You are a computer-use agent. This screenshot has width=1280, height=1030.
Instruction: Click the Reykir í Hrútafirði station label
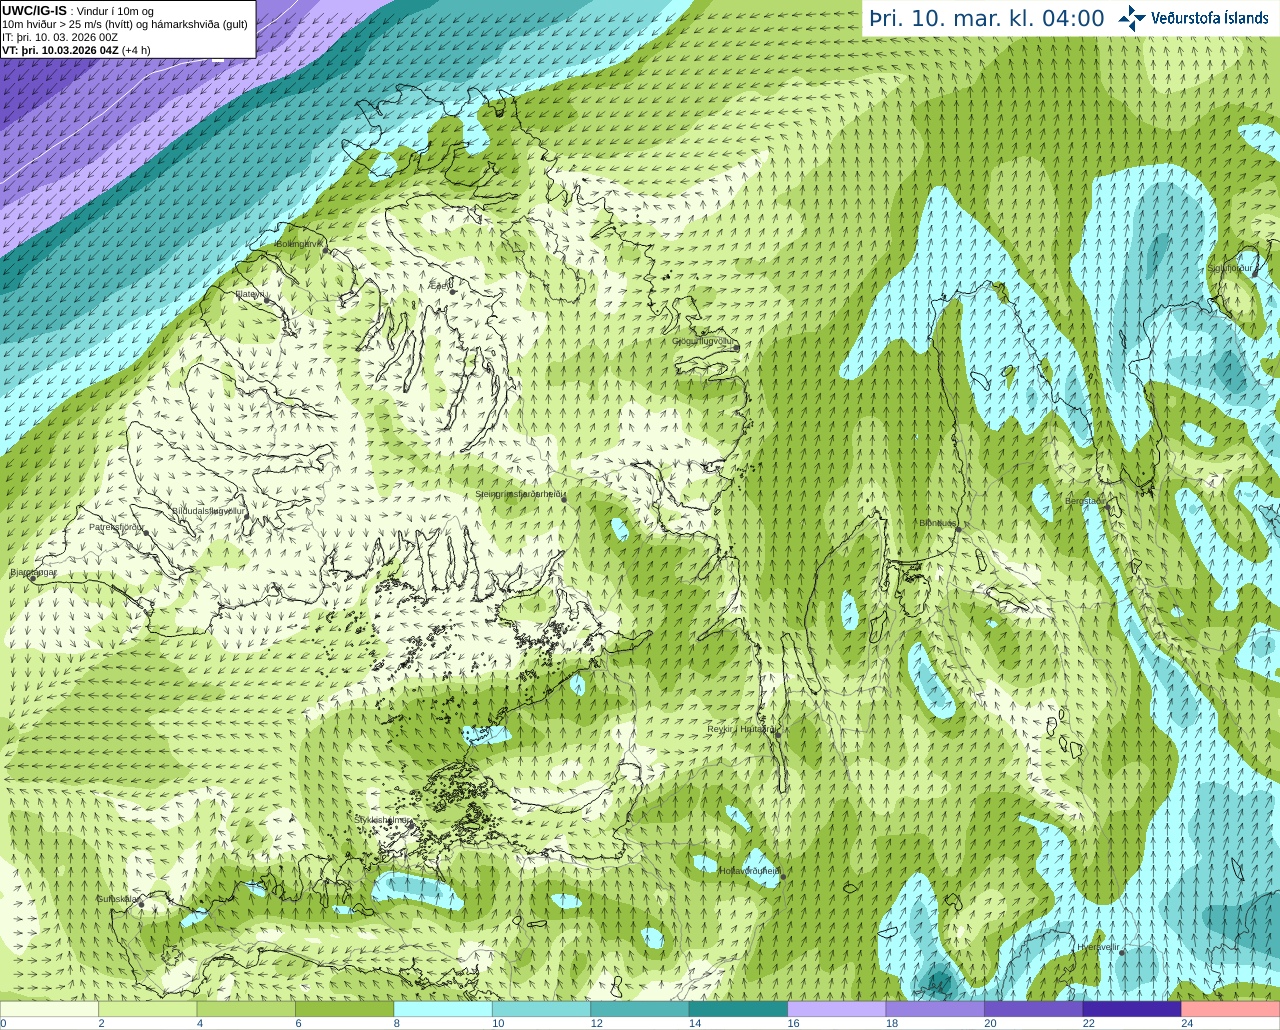pos(742,729)
